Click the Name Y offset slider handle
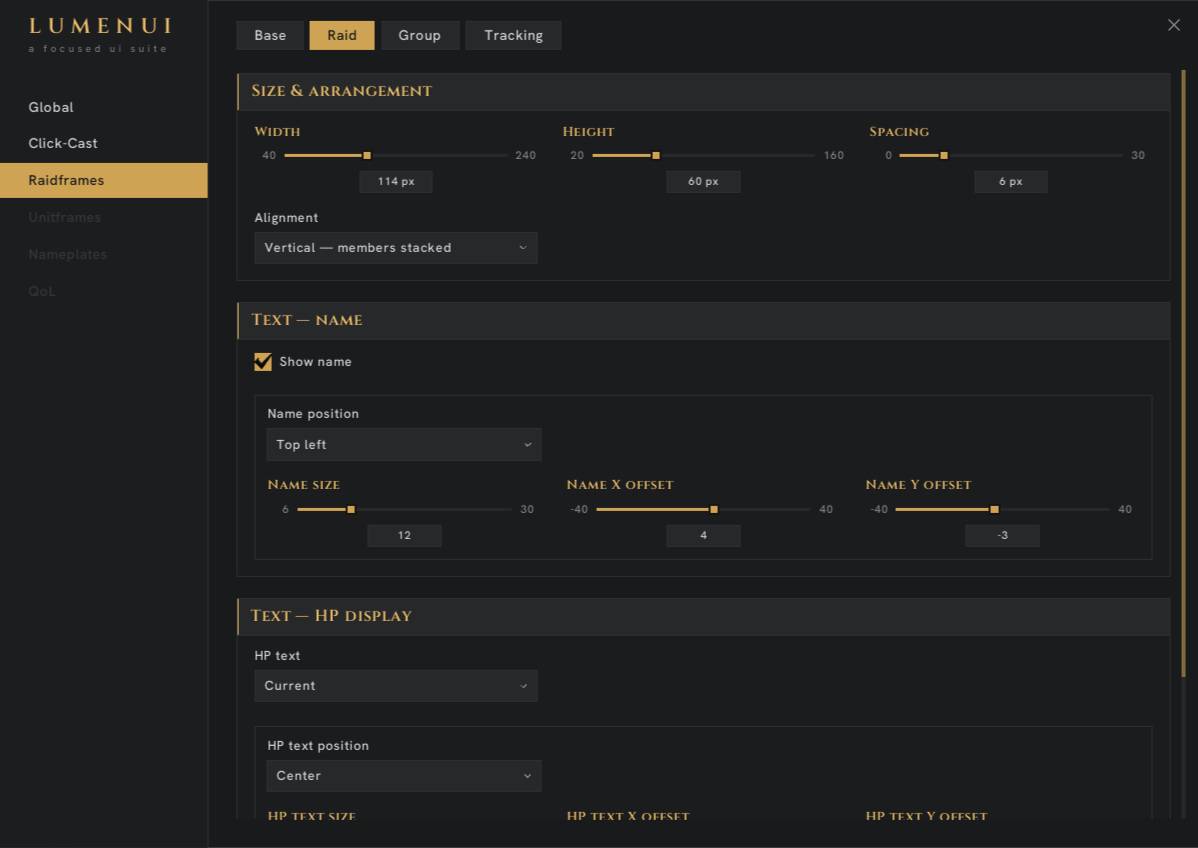Viewport: 1198px width, 848px height. (994, 509)
